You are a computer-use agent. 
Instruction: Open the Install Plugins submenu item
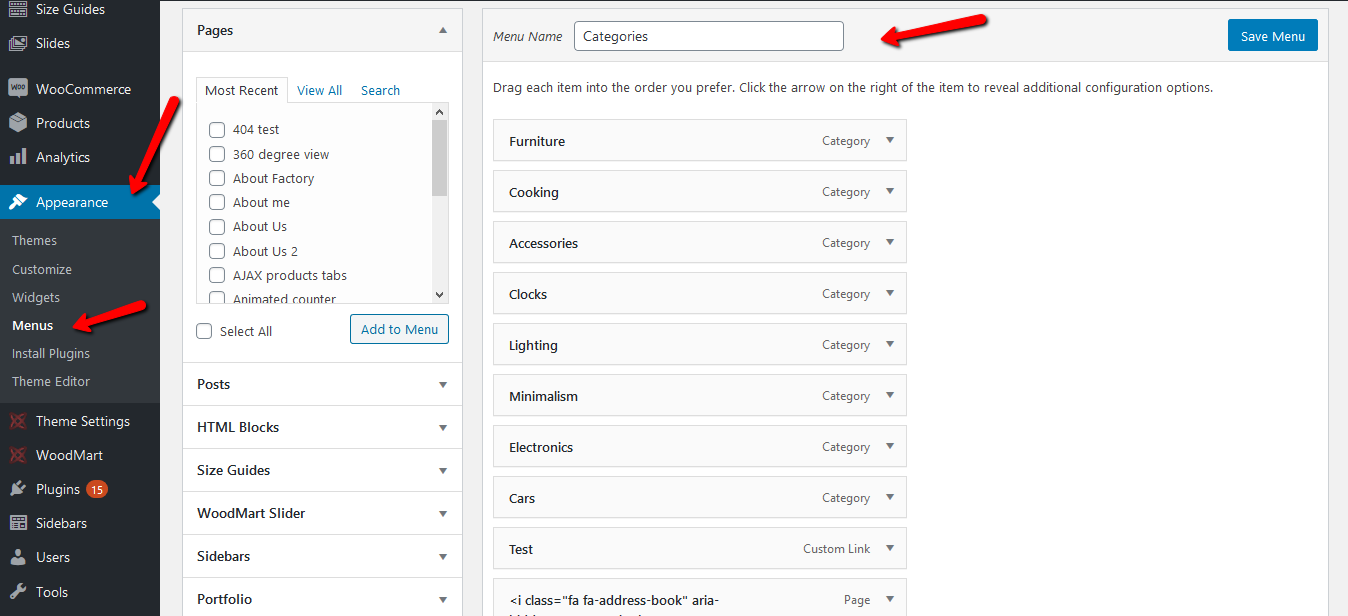pos(51,353)
